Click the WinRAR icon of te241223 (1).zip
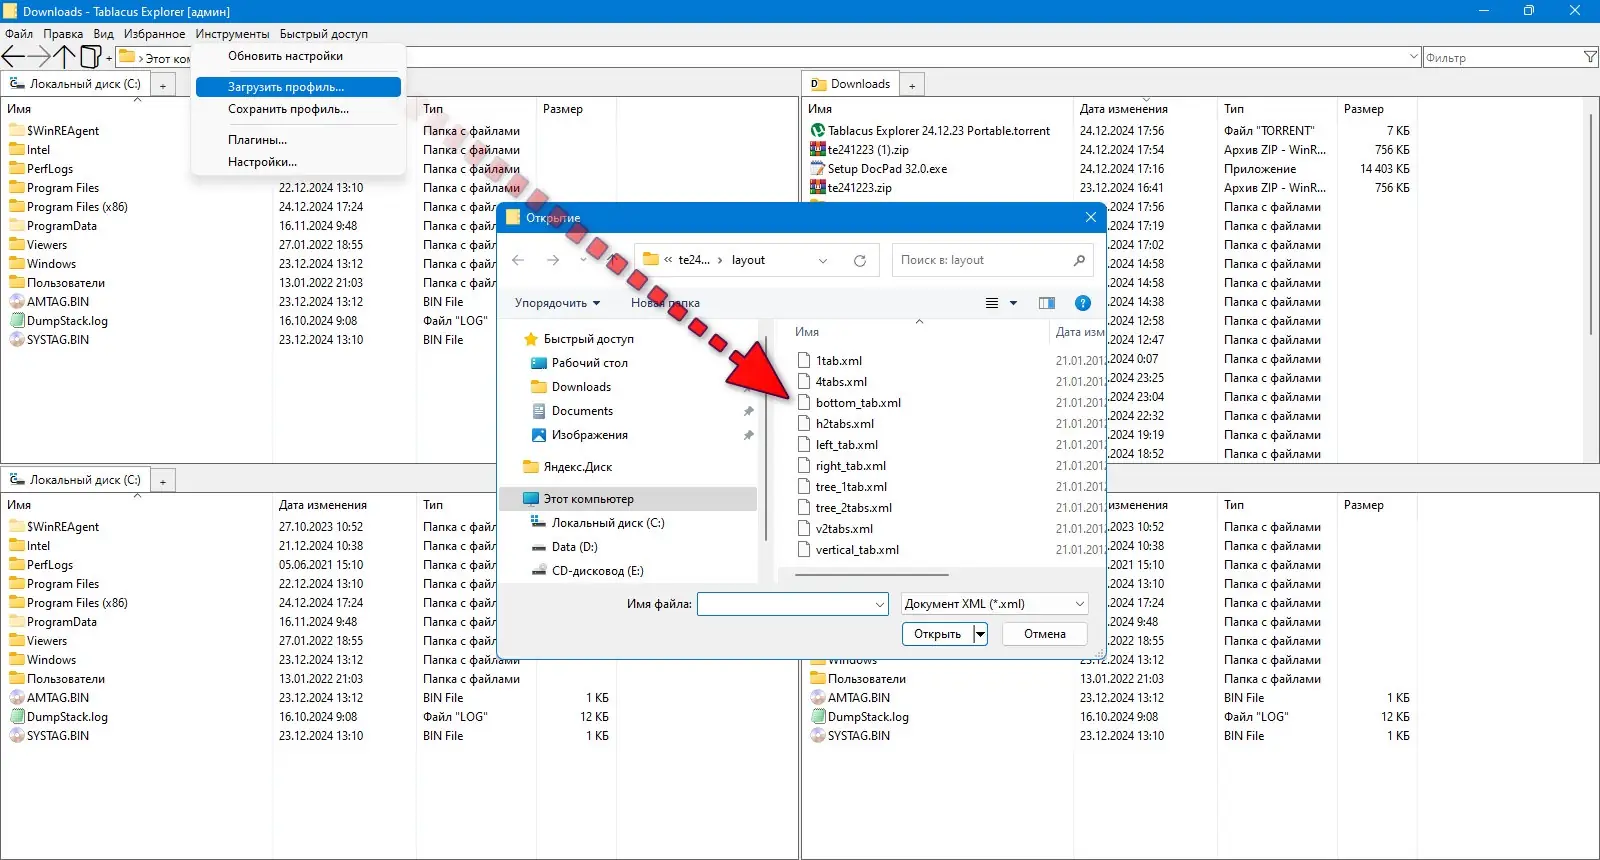 [x=817, y=150]
